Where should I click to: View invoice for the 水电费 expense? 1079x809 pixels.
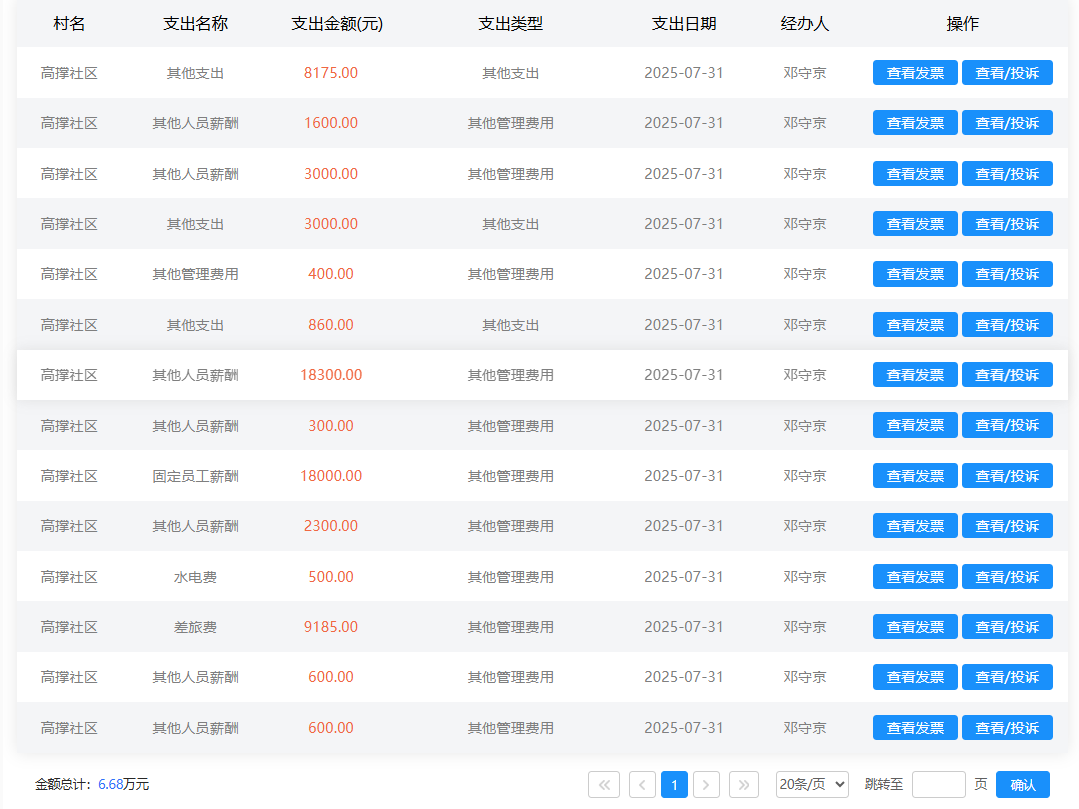pyautogui.click(x=915, y=577)
